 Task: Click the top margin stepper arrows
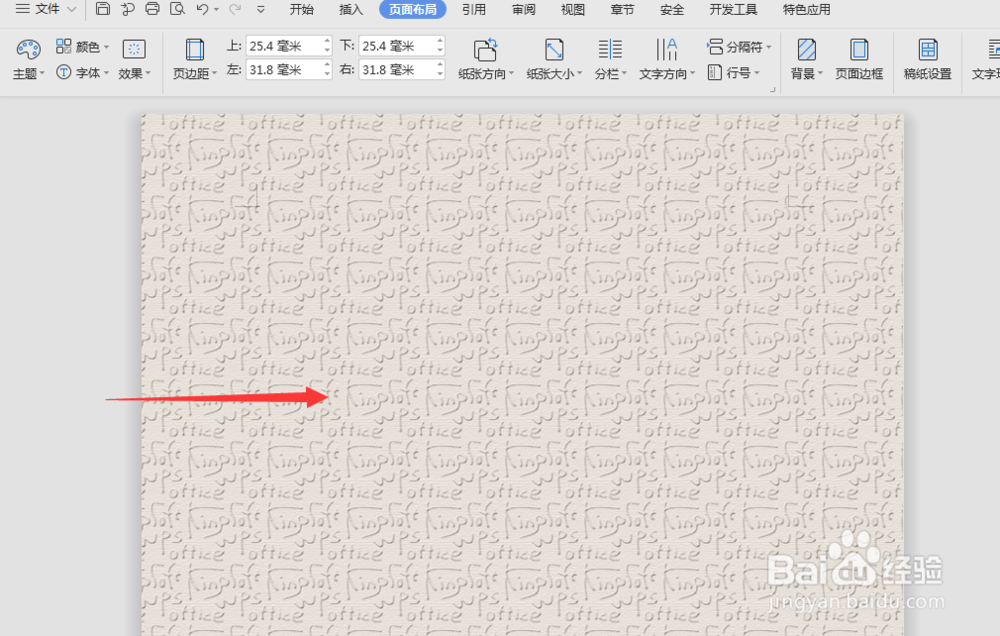327,46
